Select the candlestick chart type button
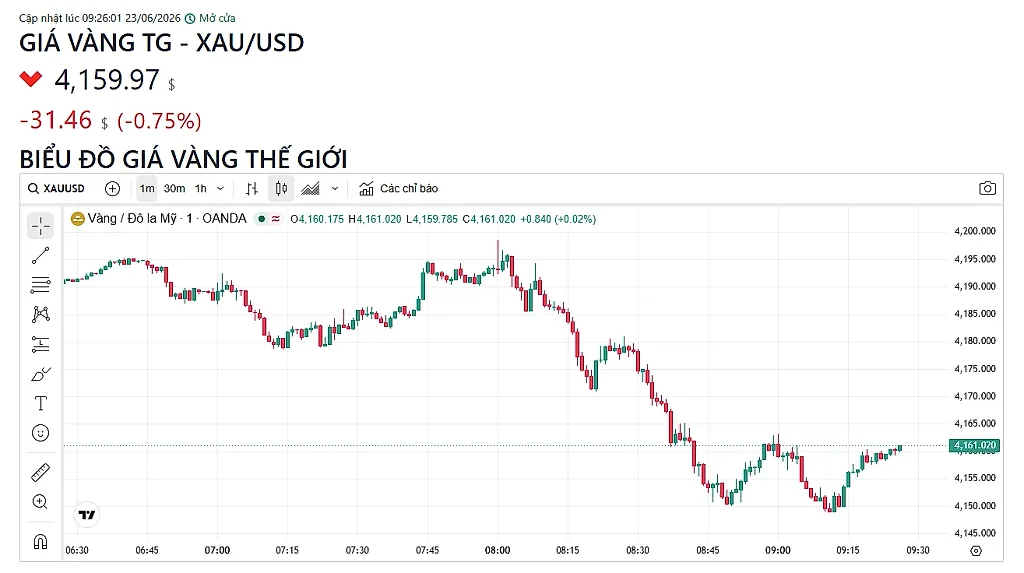The height and width of the screenshot is (573, 1024). (x=281, y=189)
